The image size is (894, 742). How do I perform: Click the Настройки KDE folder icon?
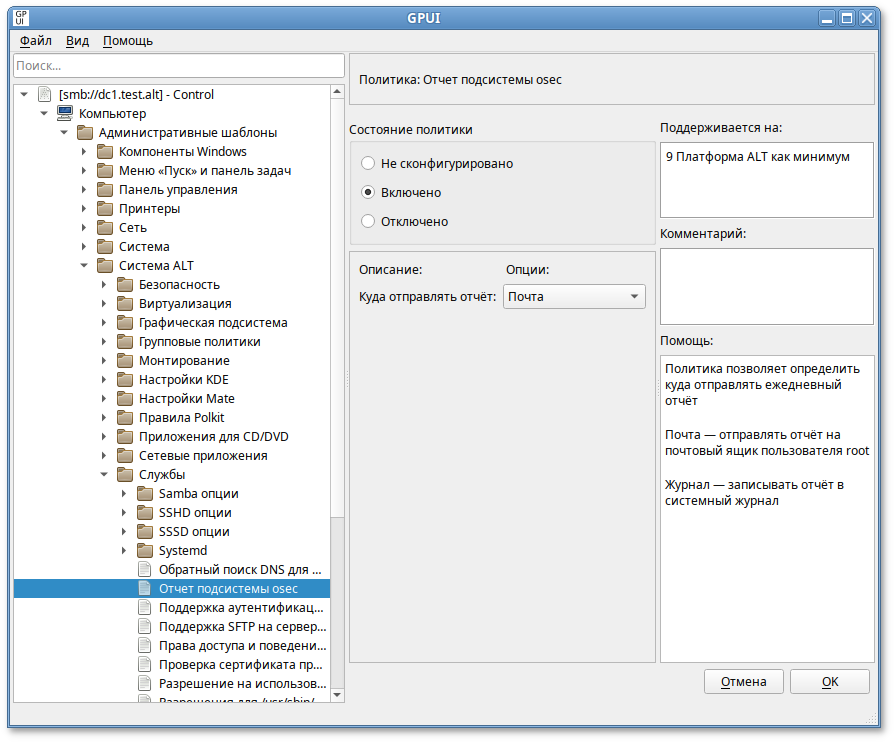pyautogui.click(x=125, y=380)
